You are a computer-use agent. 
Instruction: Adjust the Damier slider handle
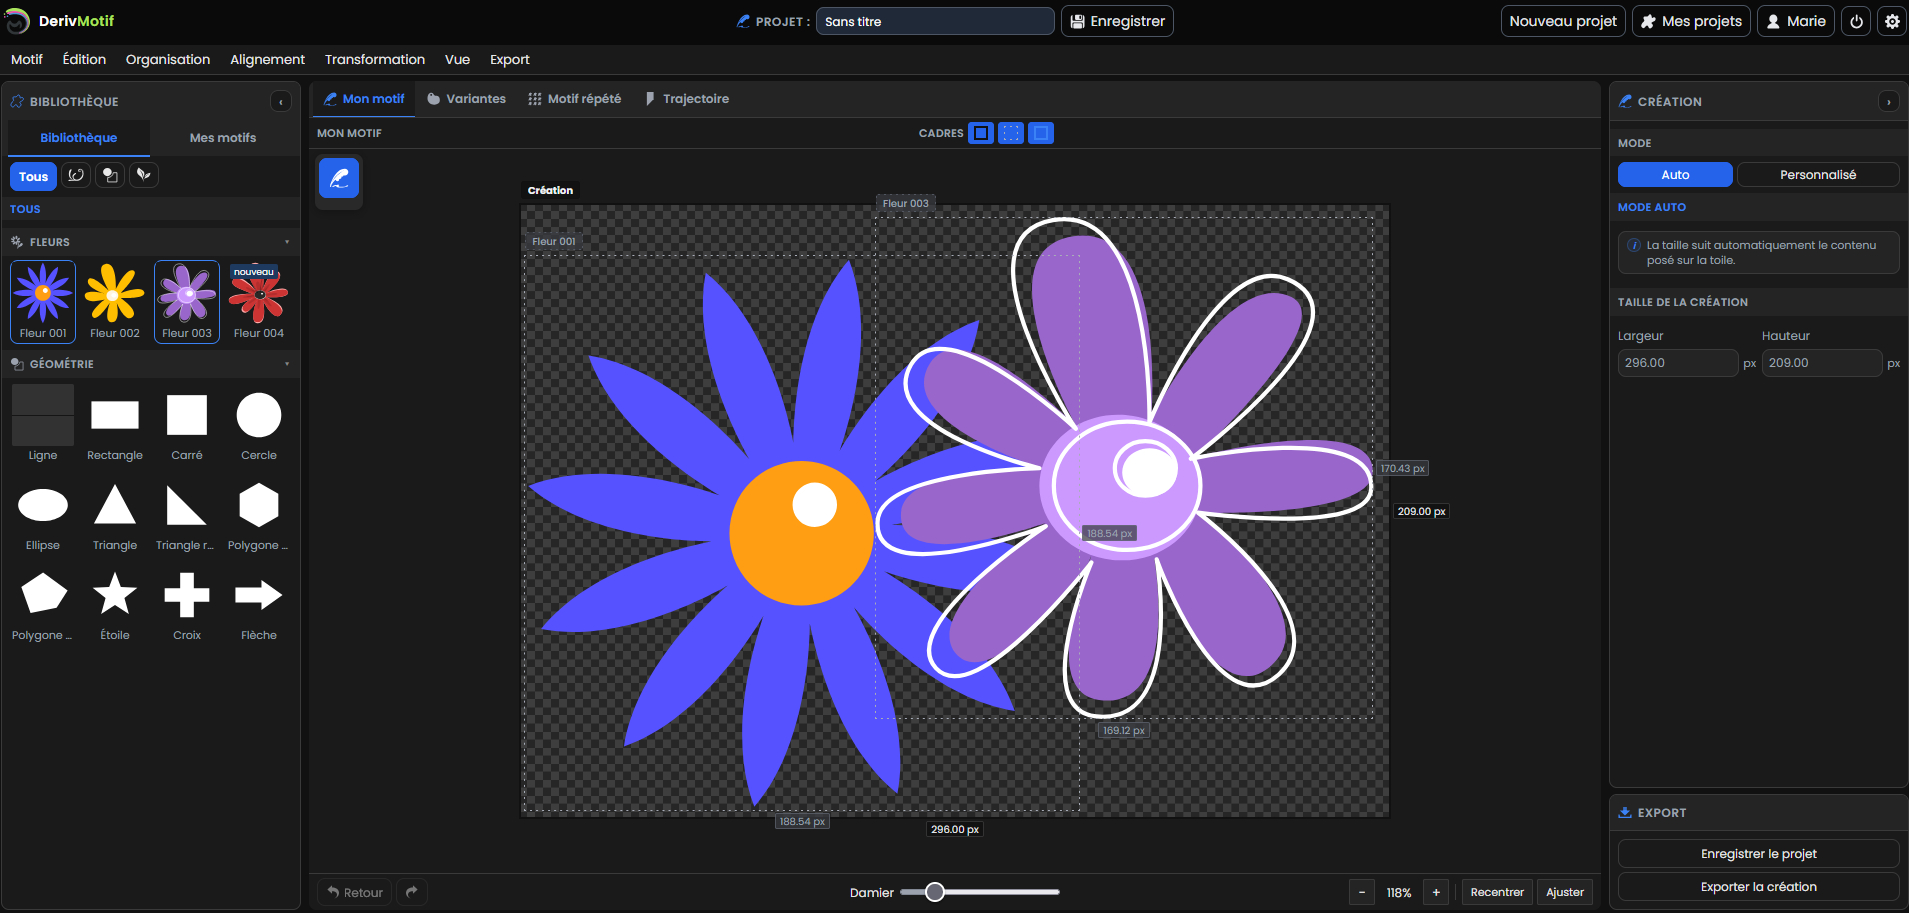click(x=934, y=892)
